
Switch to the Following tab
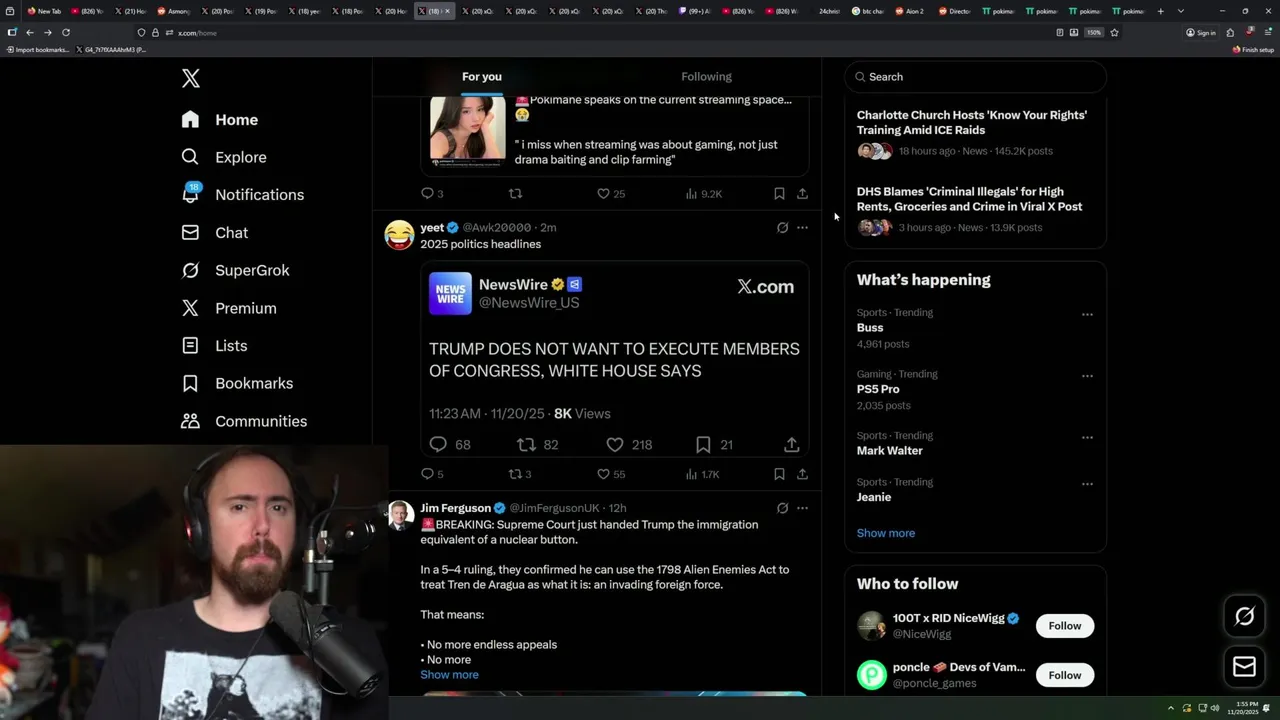(x=707, y=77)
